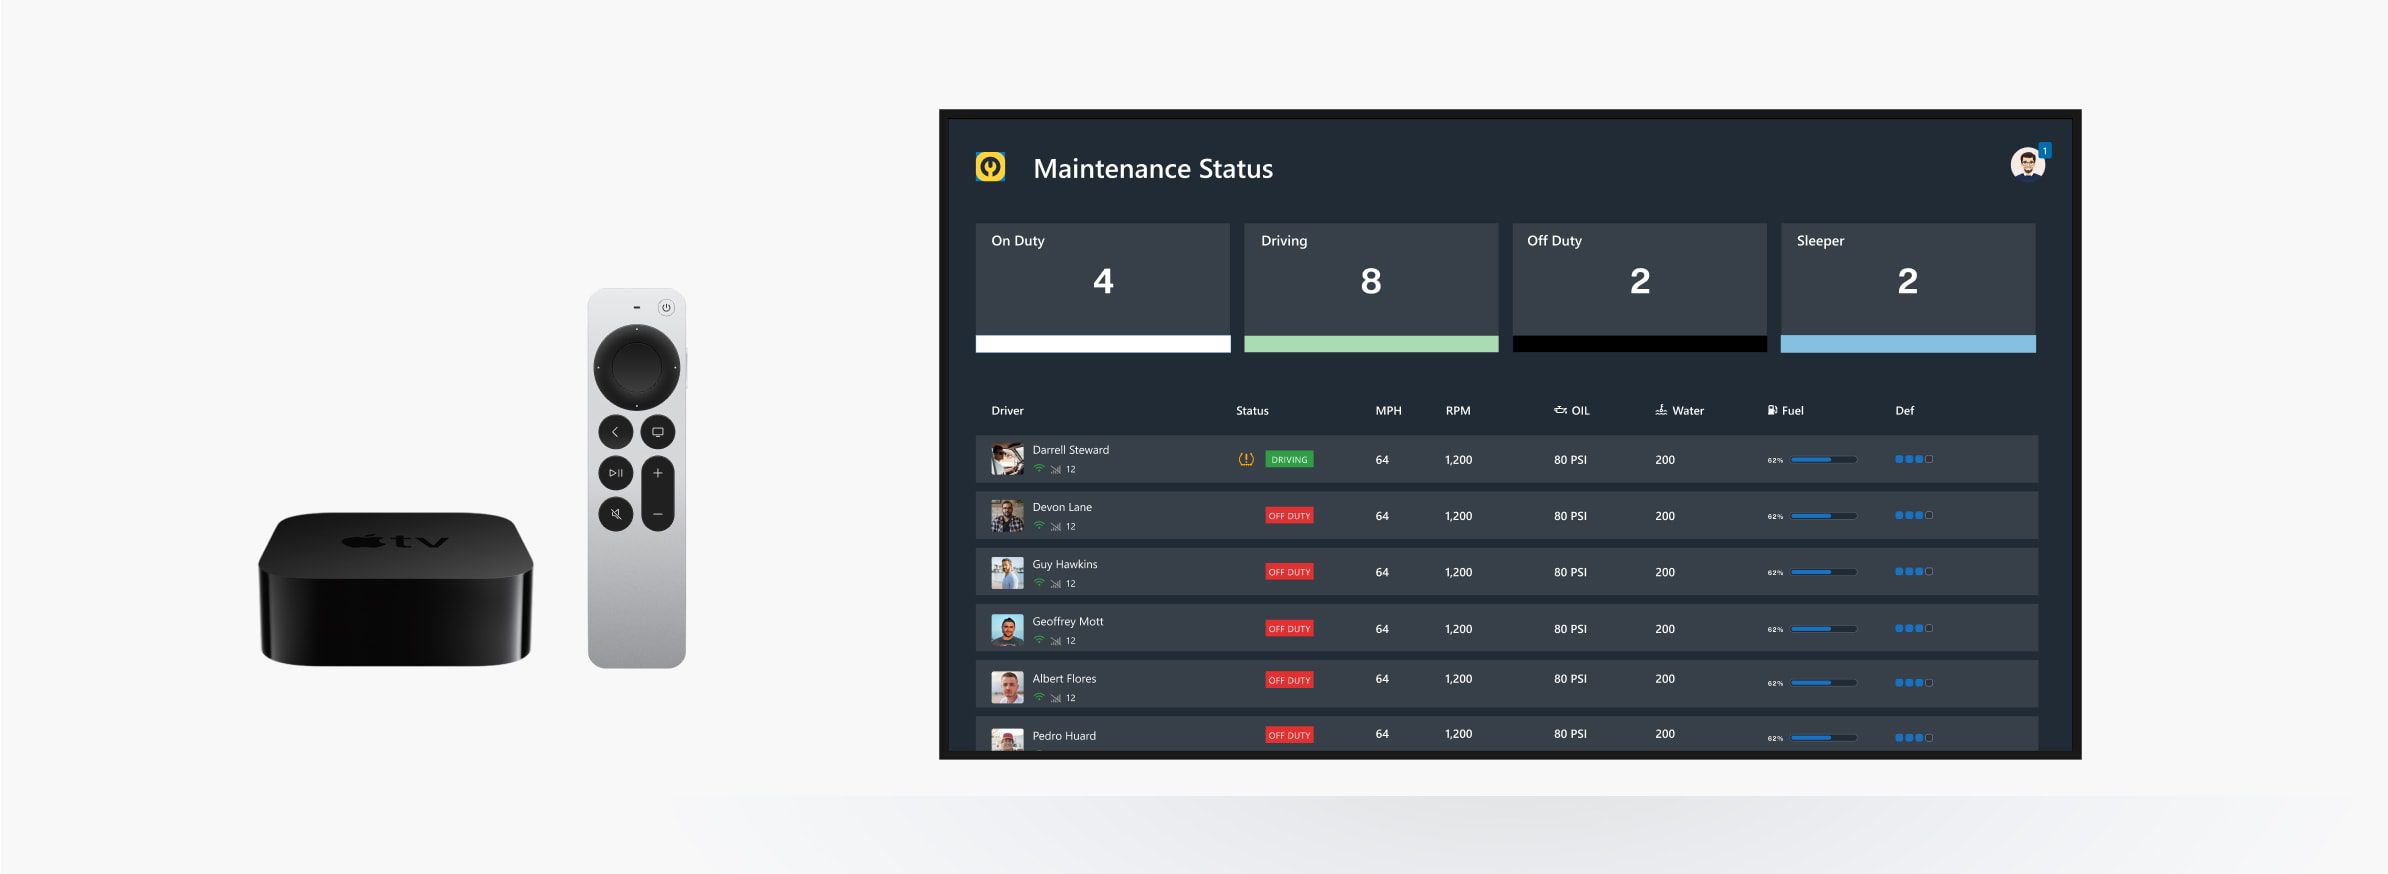Image resolution: width=2388 pixels, height=874 pixels.
Task: Click the fuel level bar for Albert Flores
Action: (x=1824, y=683)
